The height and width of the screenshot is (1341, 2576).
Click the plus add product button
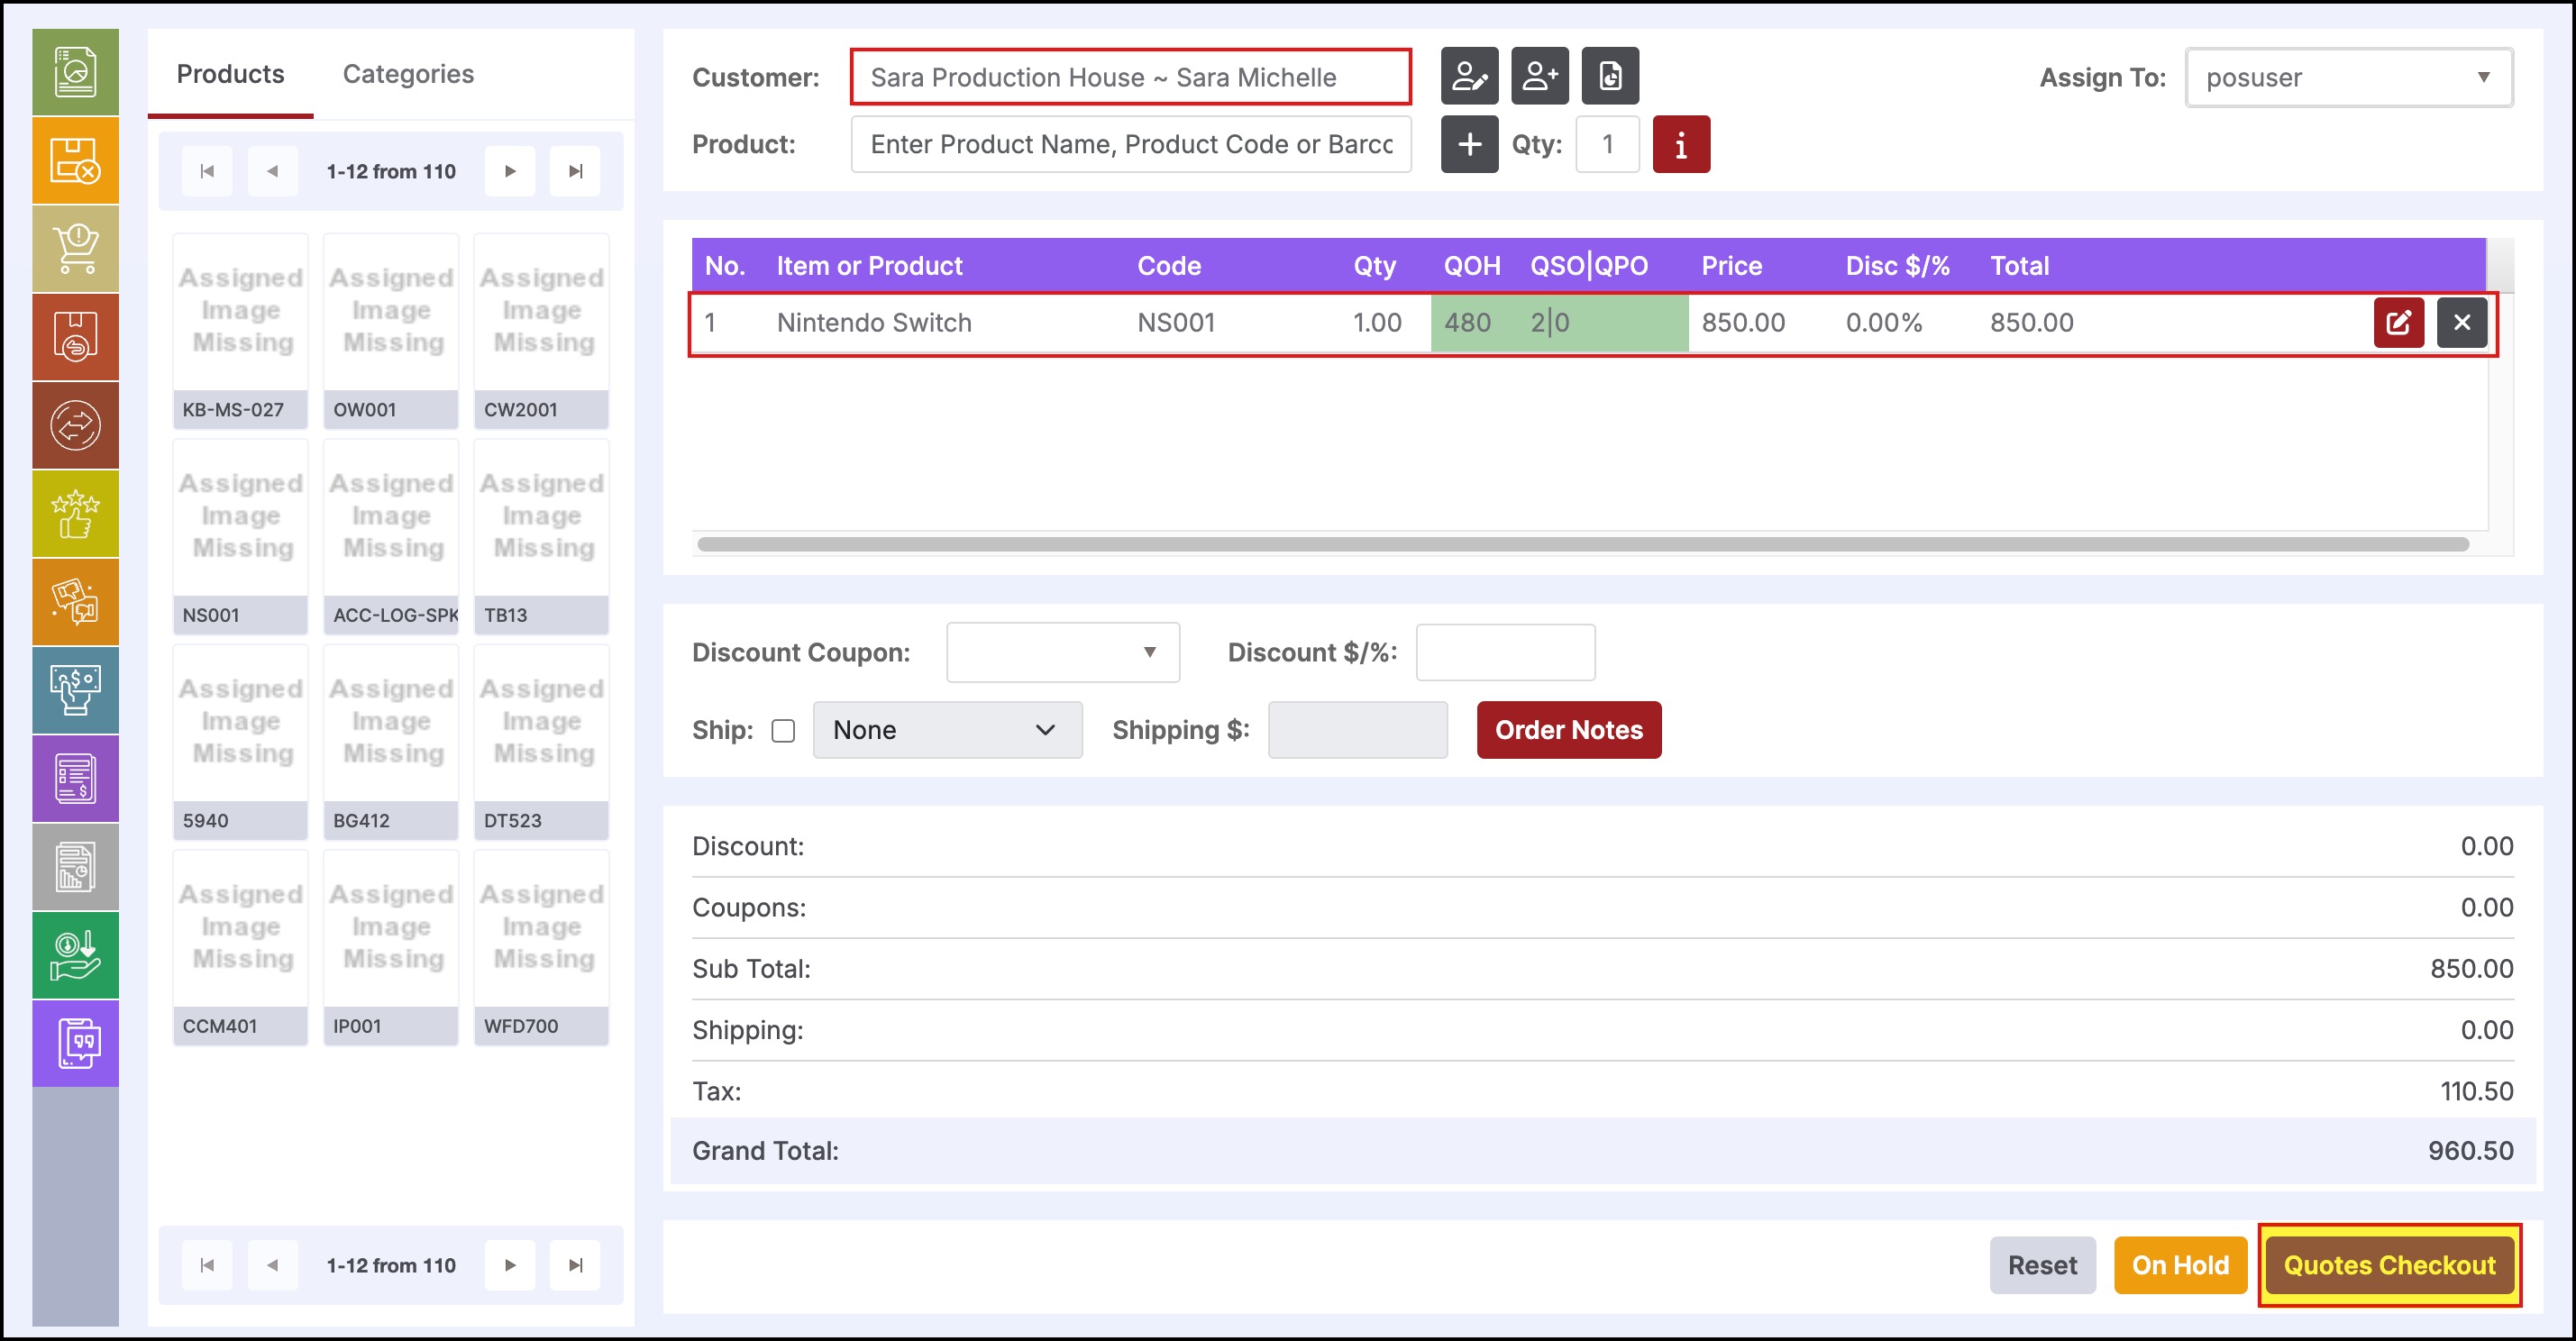[x=1469, y=144]
